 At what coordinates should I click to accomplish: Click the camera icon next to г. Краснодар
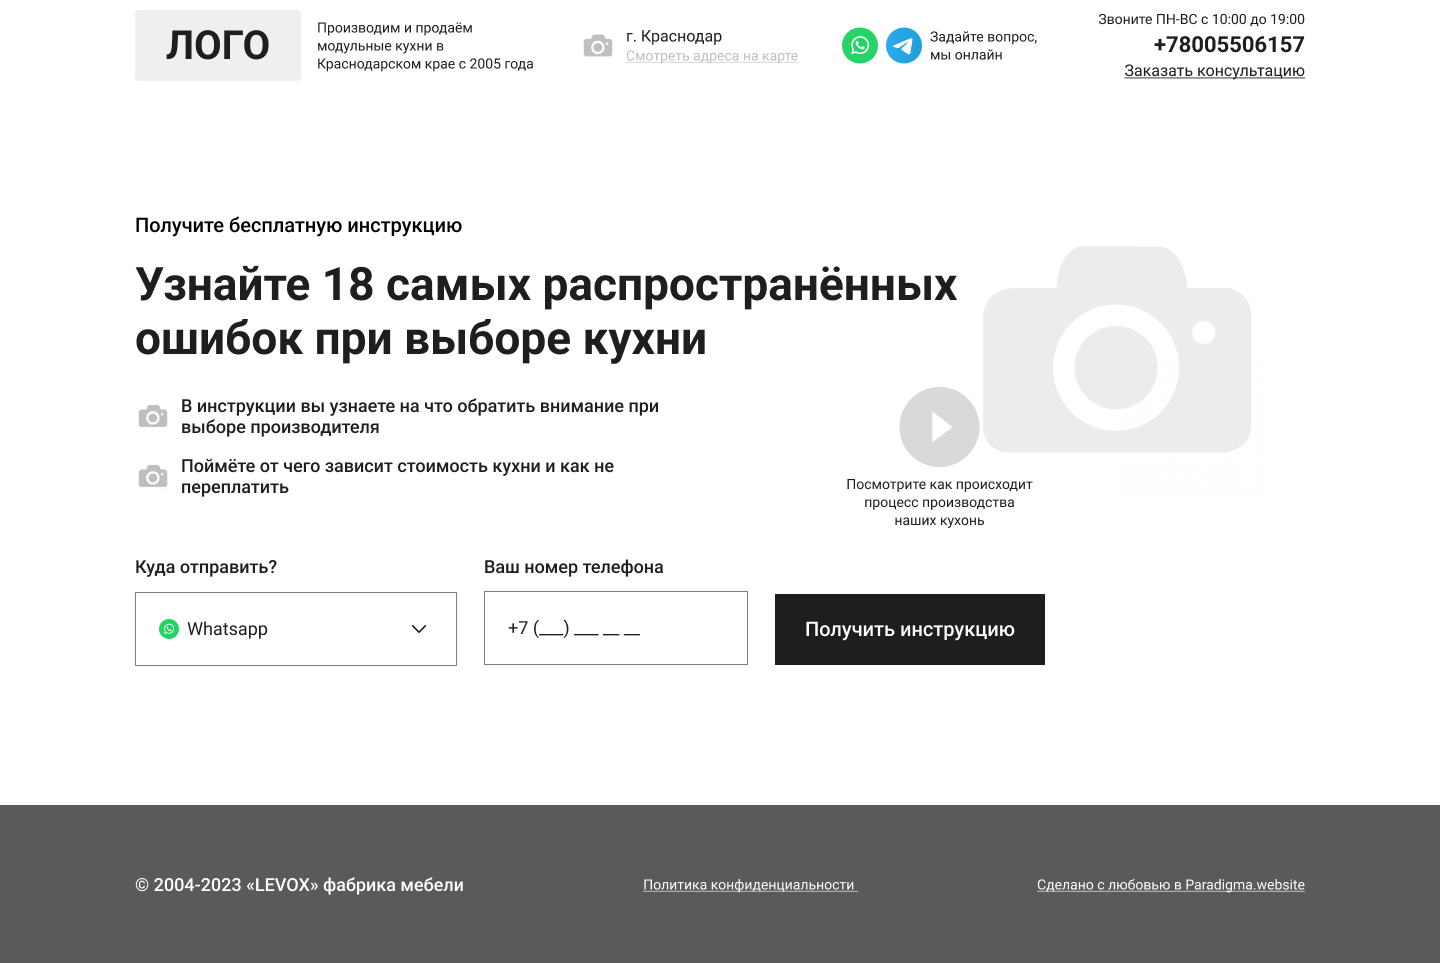(597, 45)
